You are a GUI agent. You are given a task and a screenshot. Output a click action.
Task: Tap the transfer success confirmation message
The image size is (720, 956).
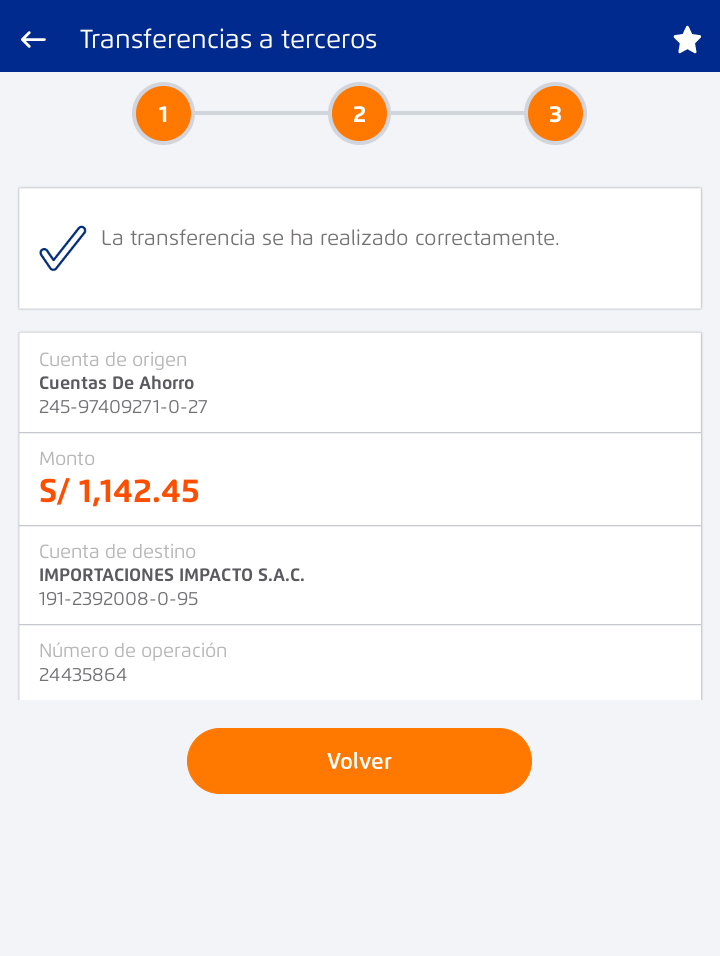[330, 238]
